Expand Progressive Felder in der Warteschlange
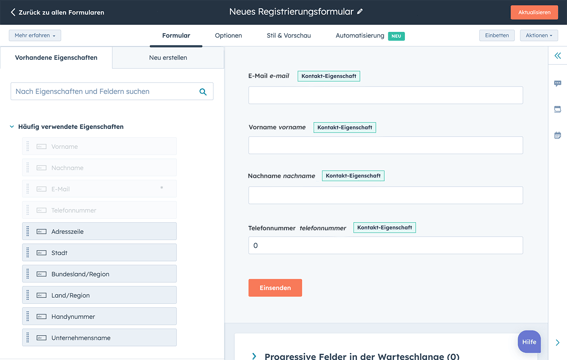 [254, 356]
